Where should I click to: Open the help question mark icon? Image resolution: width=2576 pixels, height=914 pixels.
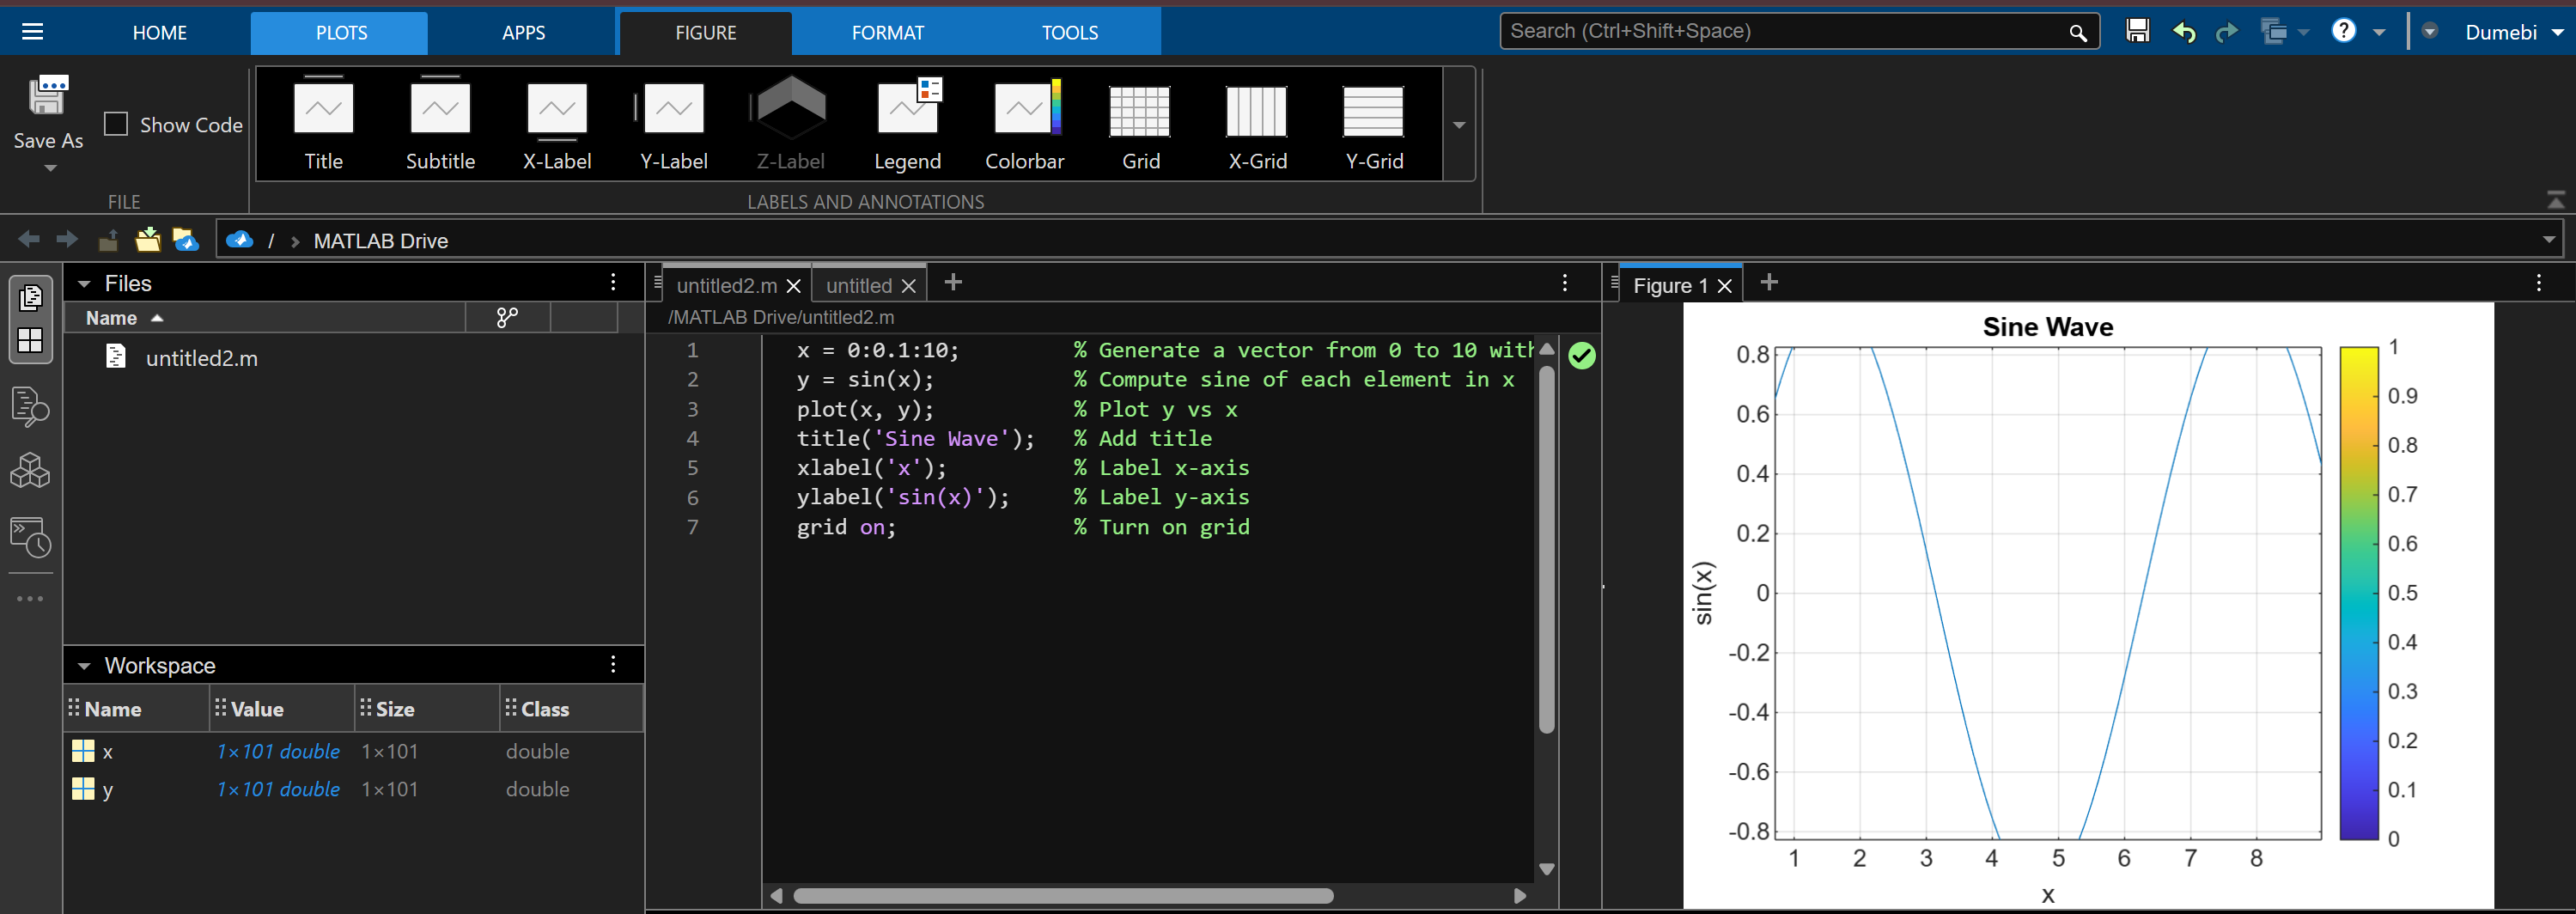[x=2343, y=31]
